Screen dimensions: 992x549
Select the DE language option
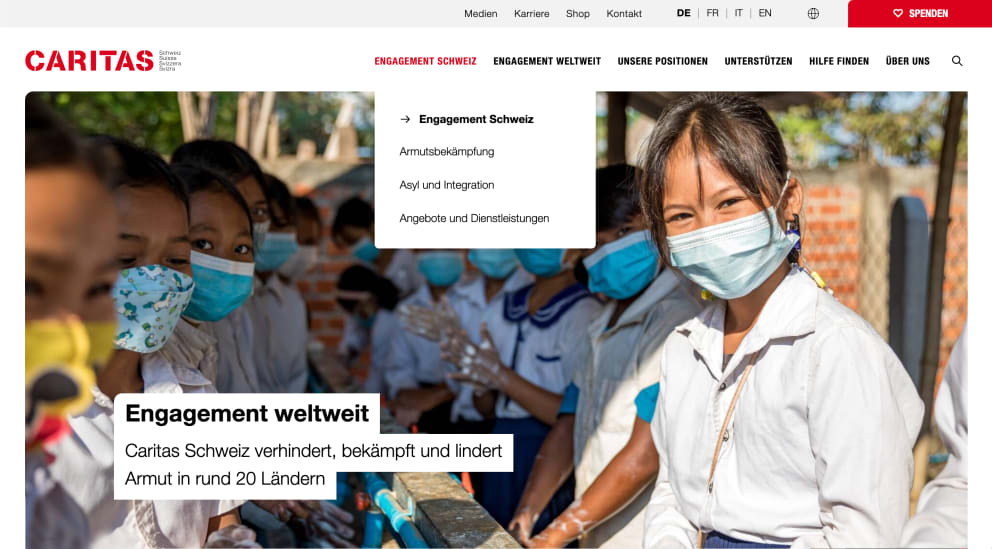pos(683,13)
